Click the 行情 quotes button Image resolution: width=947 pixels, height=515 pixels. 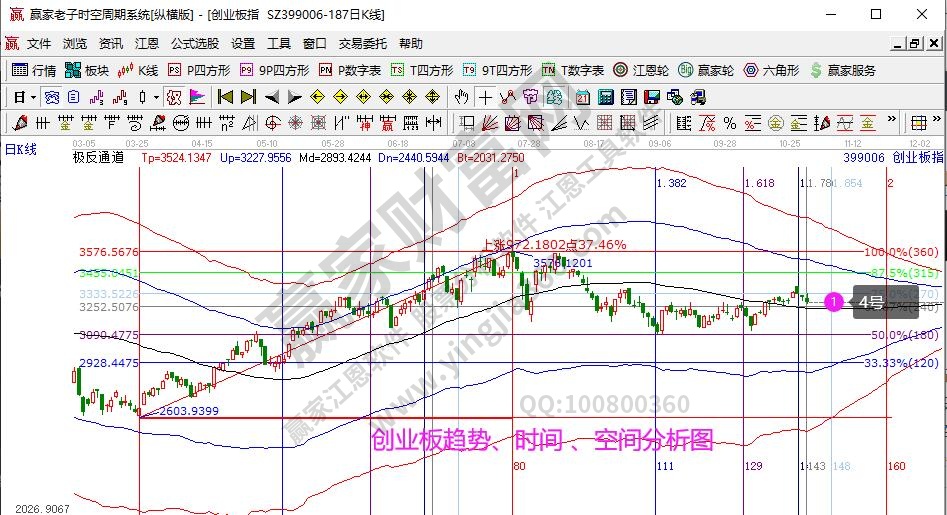point(34,70)
